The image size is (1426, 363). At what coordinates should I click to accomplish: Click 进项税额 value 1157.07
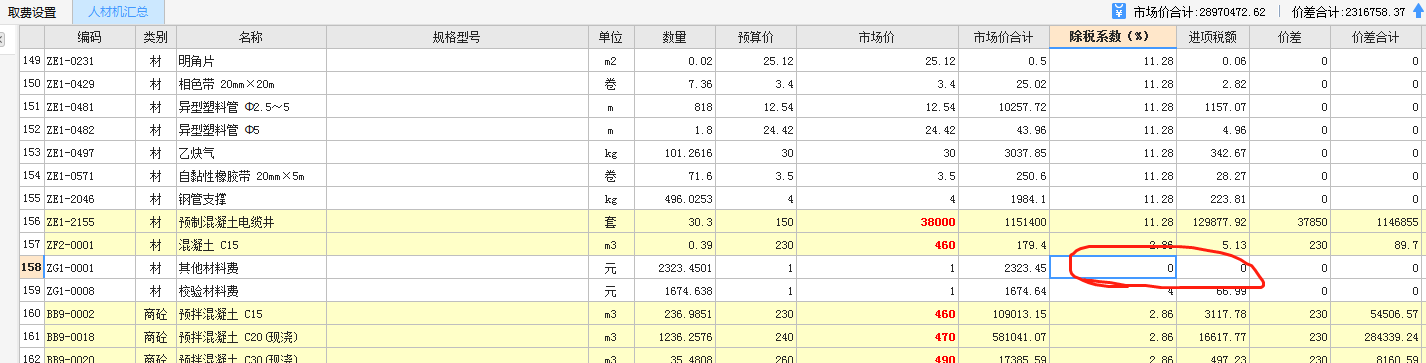click(1213, 107)
